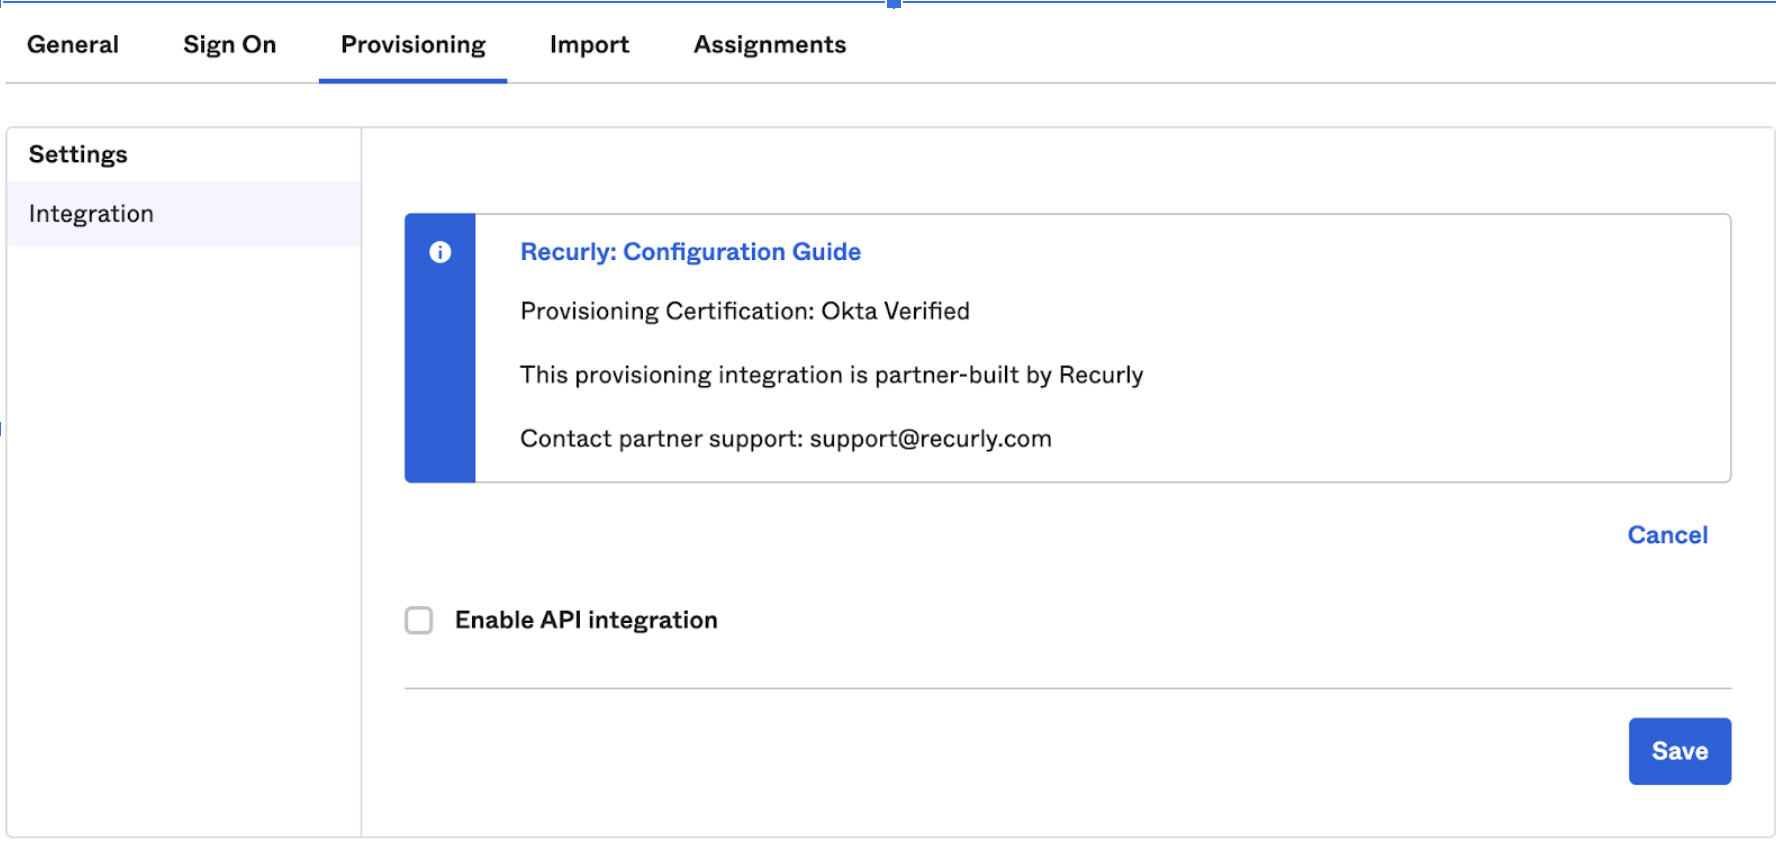Viewport: 1776px width, 842px height.
Task: Open the Assignments tab
Action: tap(769, 45)
